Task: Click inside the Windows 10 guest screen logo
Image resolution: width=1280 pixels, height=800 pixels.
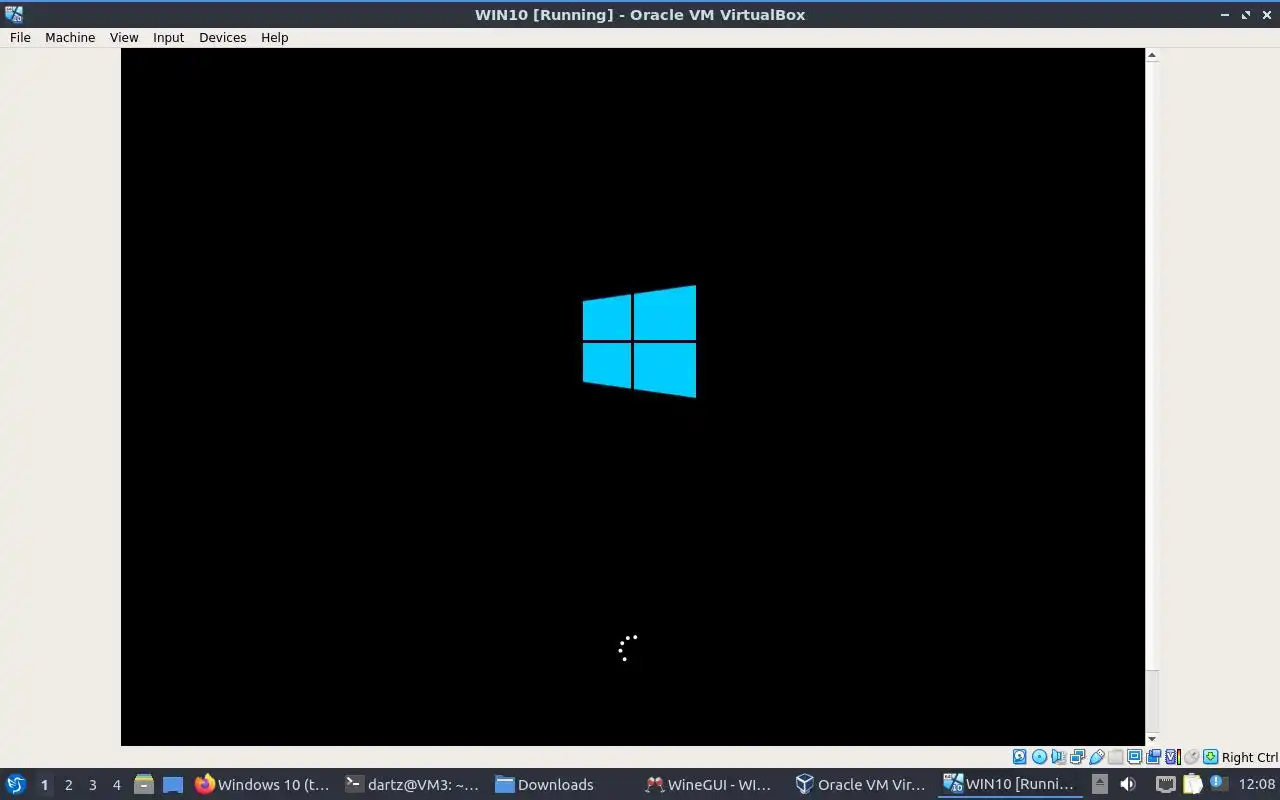Action: coord(639,341)
